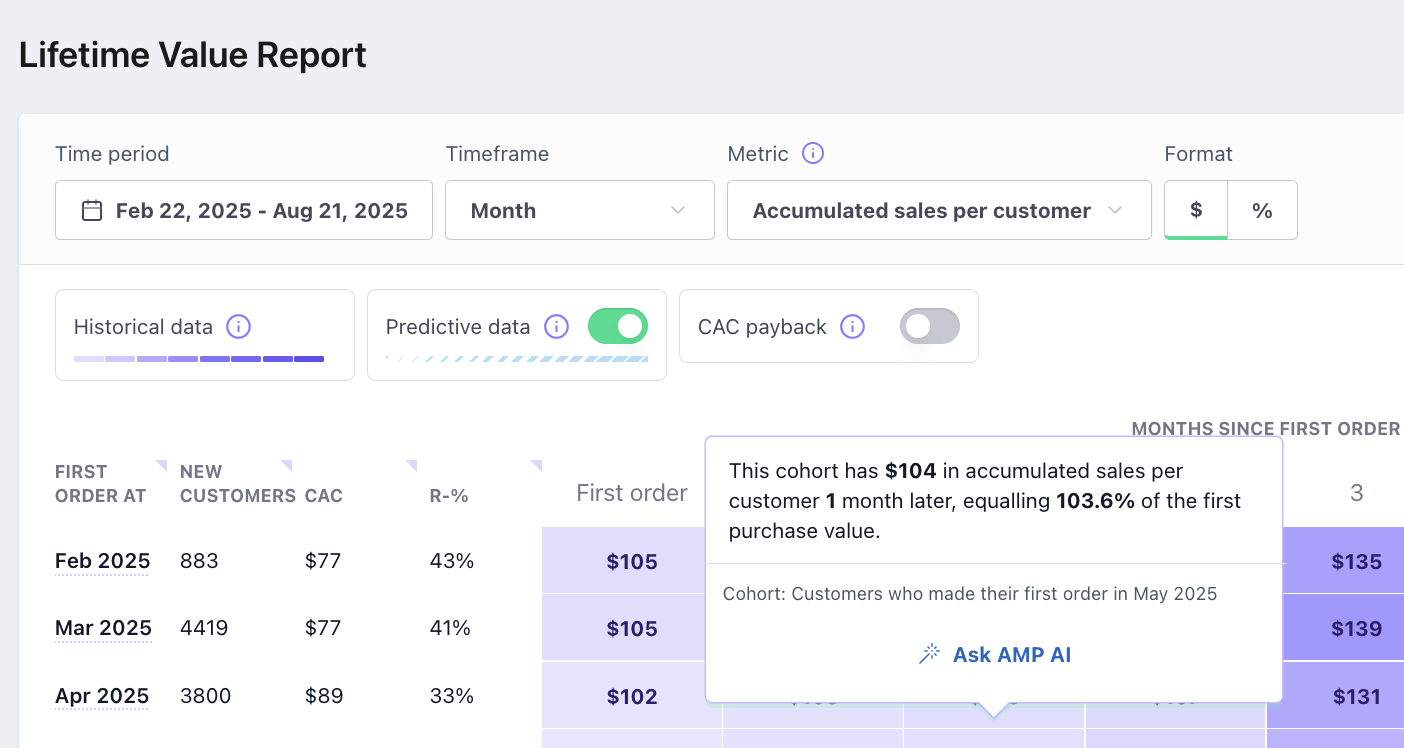Expand the Accumulated sales per customer dropdown

[938, 210]
